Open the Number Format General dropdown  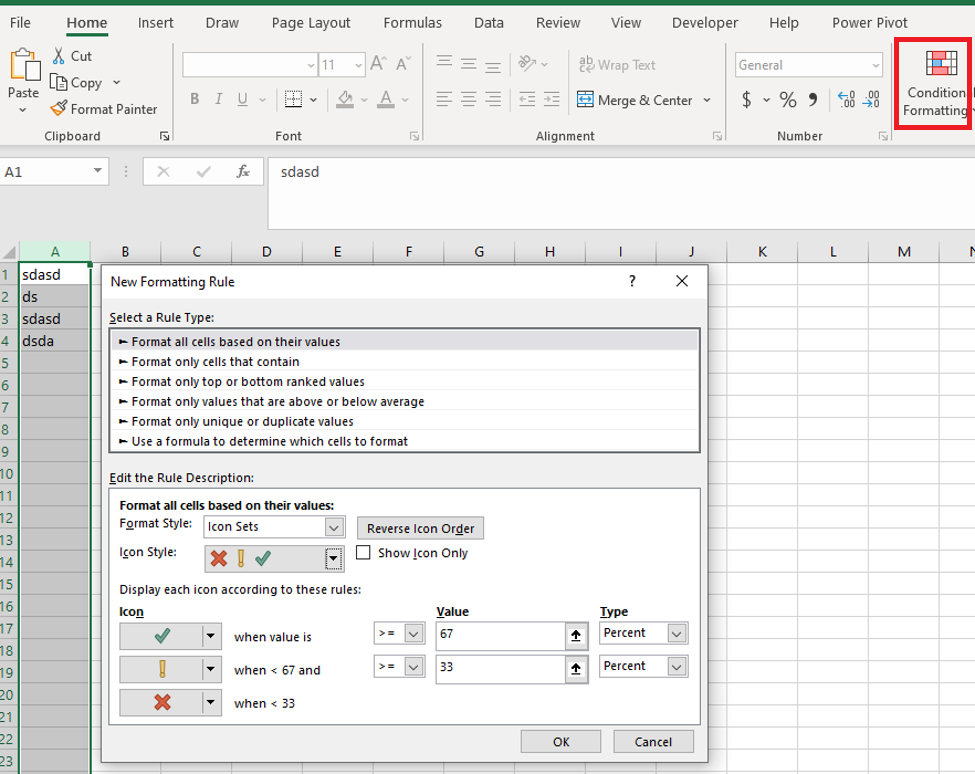click(x=876, y=65)
